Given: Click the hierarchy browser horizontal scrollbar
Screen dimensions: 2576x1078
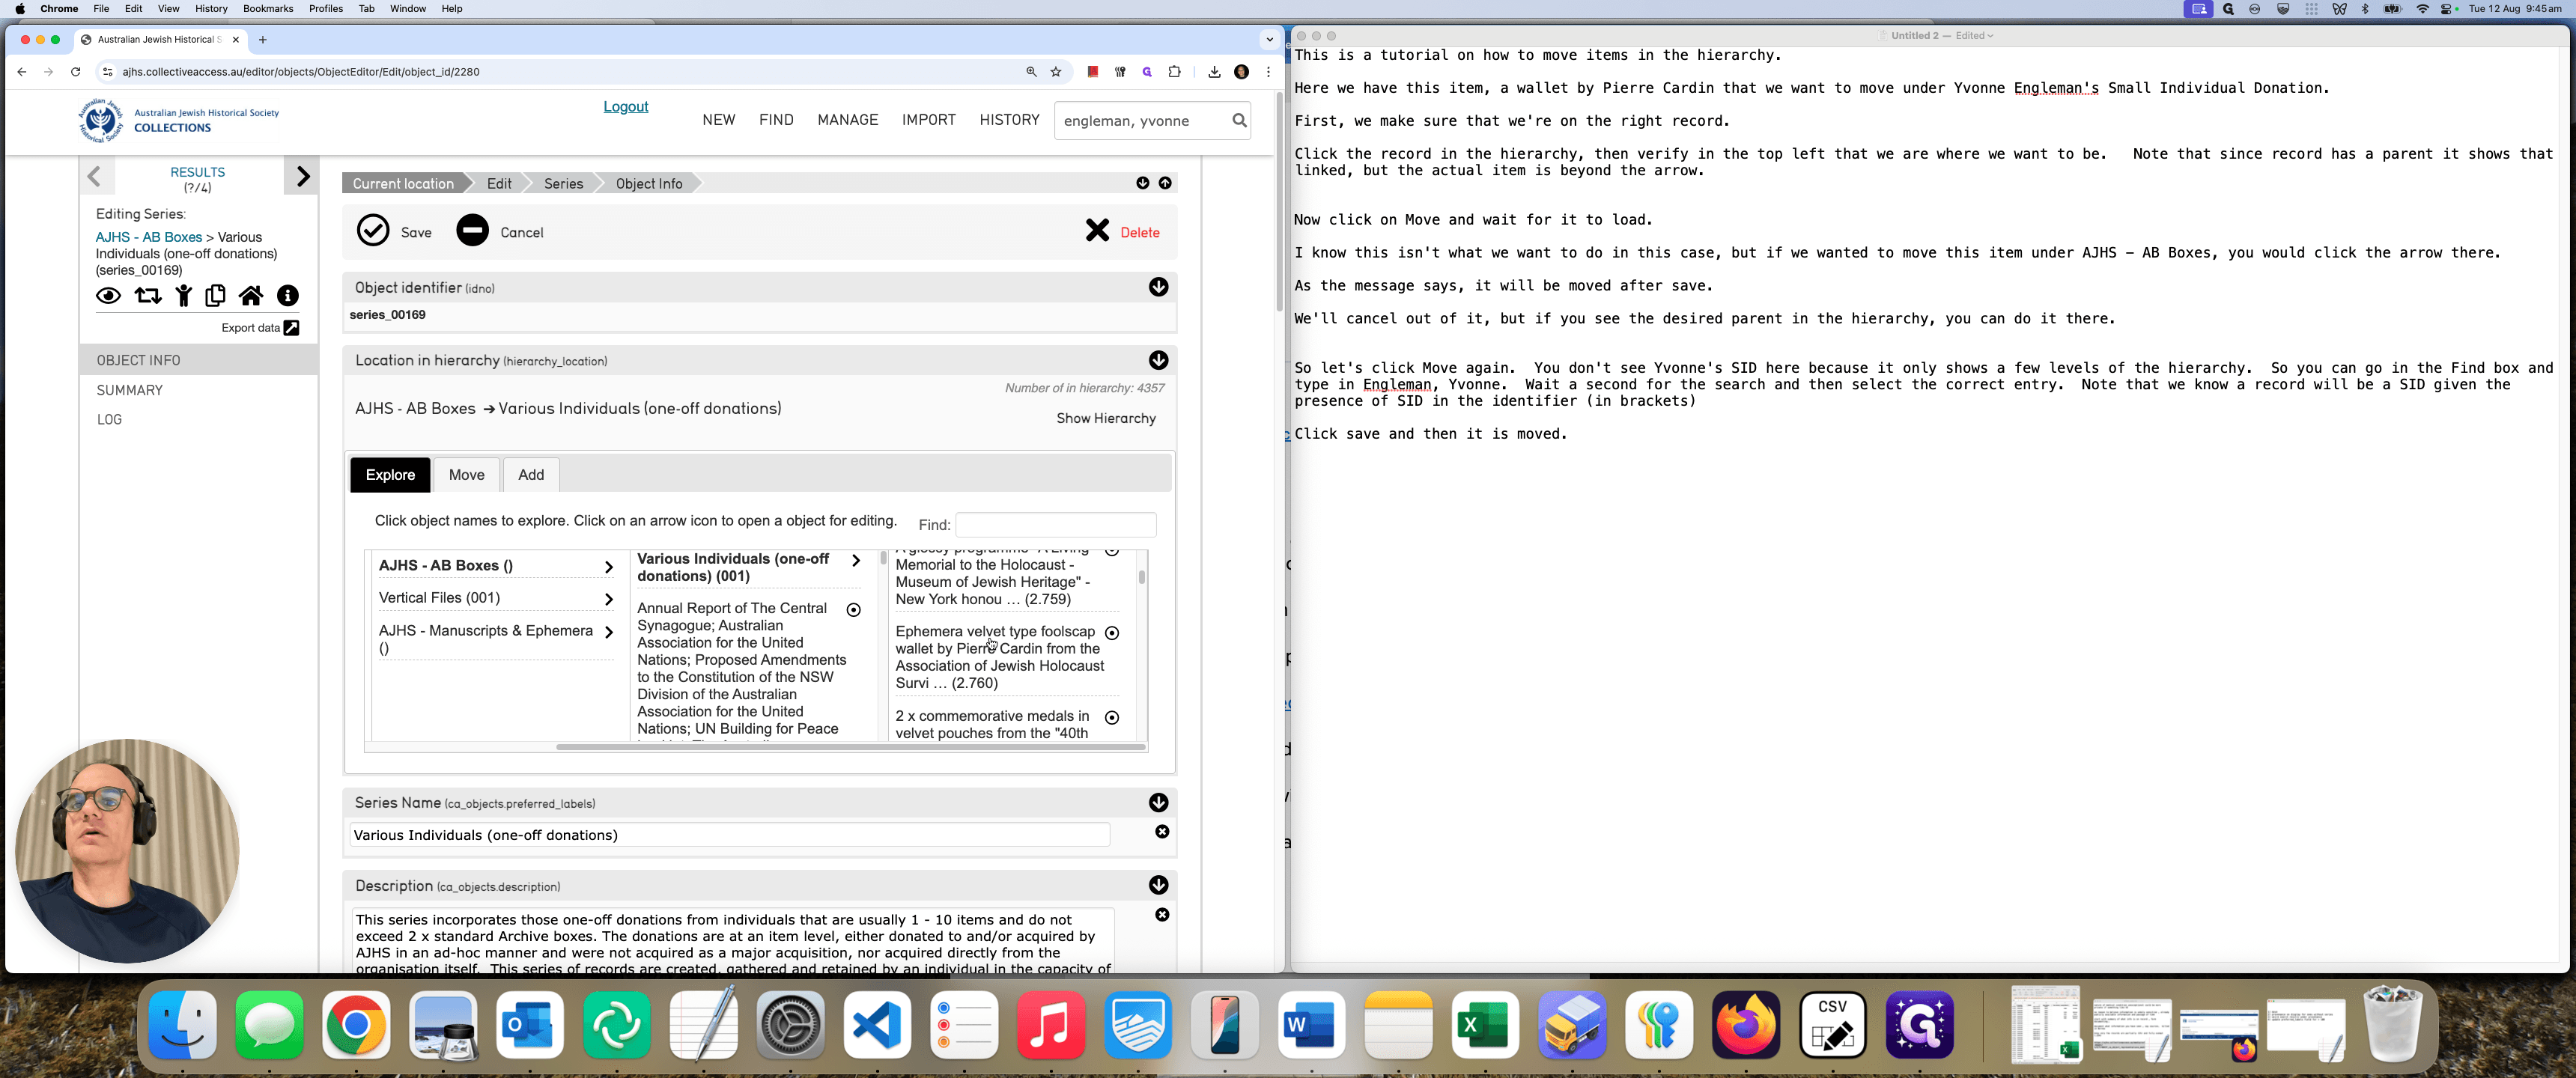Looking at the screenshot, I should pyautogui.click(x=850, y=747).
